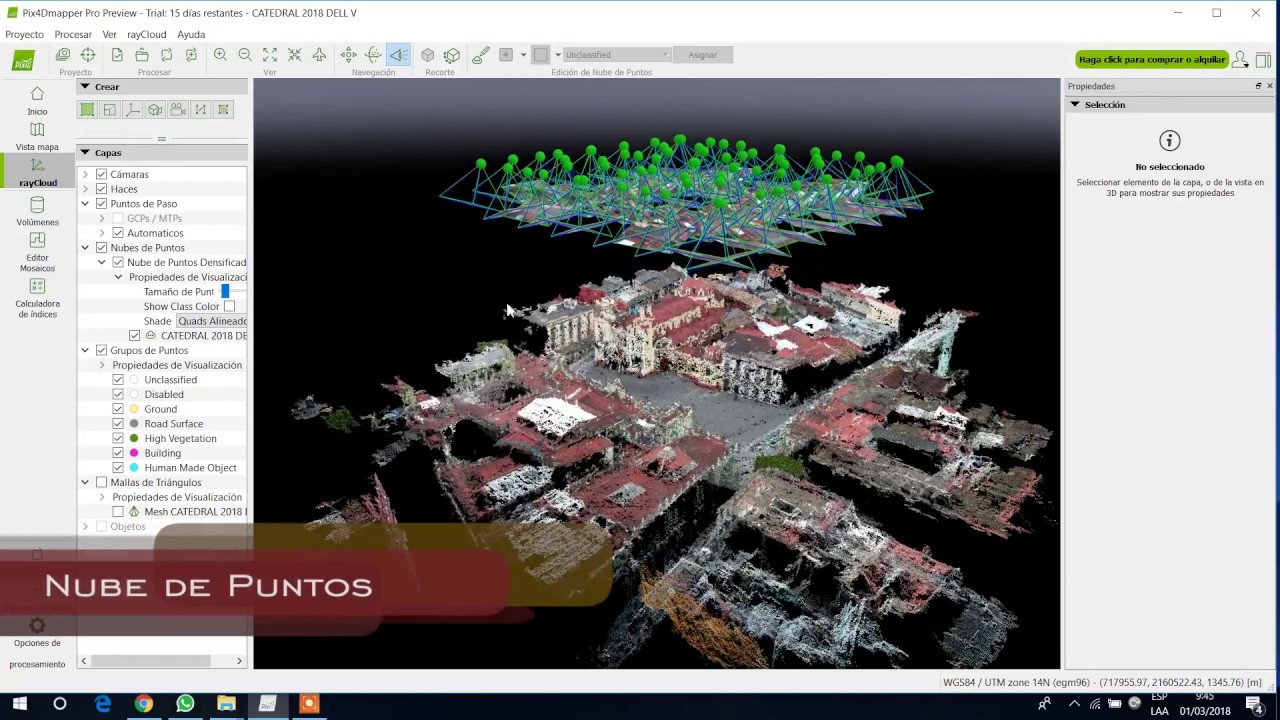Open the Volúmenes view
The width and height of the screenshot is (1280, 720).
coord(37,212)
